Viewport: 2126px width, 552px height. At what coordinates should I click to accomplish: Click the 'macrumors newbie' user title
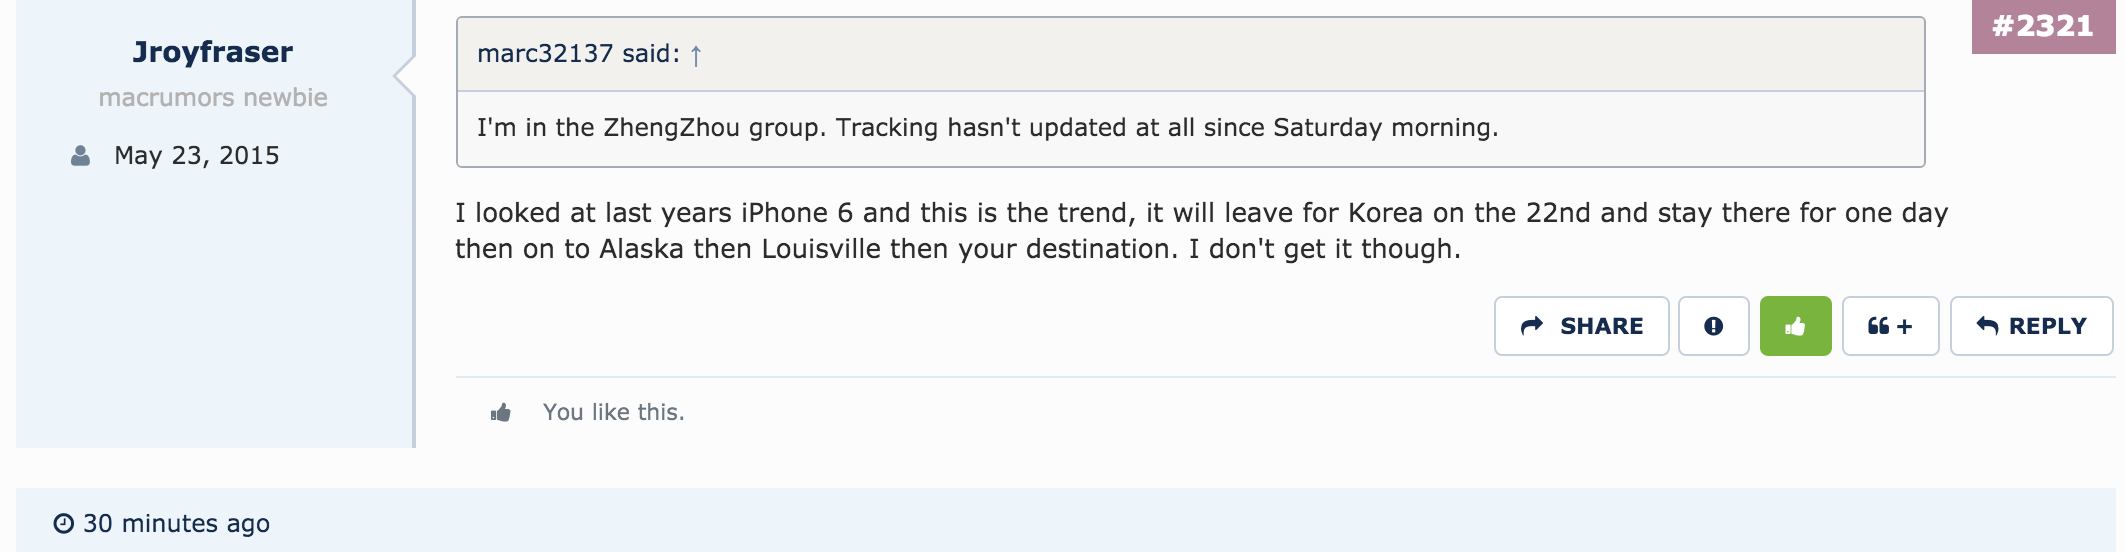213,98
